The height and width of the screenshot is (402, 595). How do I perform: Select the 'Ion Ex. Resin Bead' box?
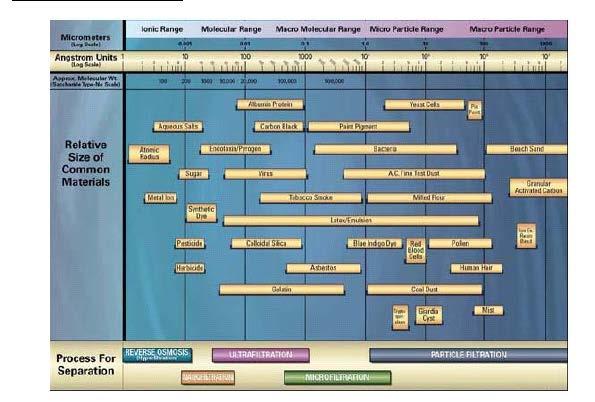(526, 236)
